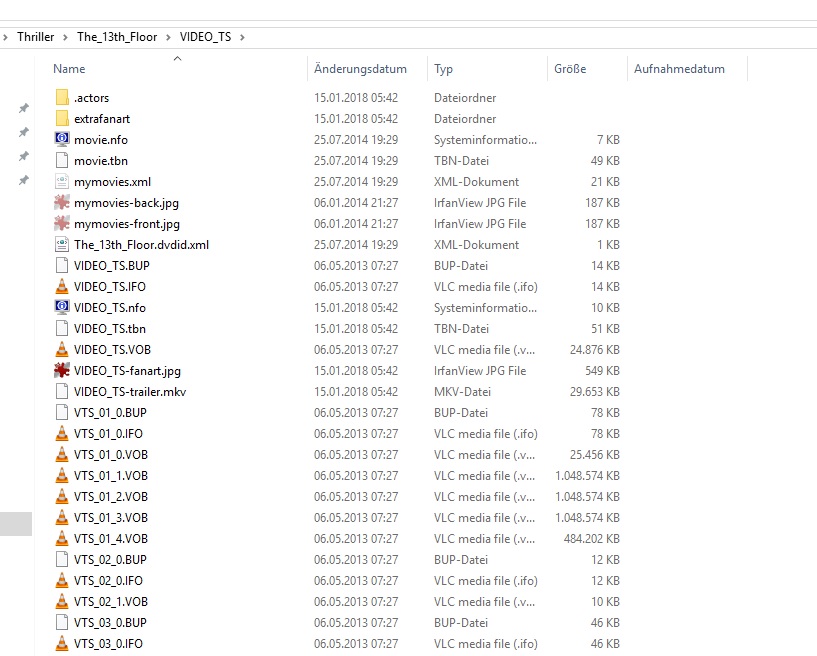Select the extrafanart folder name
This screenshot has height=656, width=817.
[102, 119]
